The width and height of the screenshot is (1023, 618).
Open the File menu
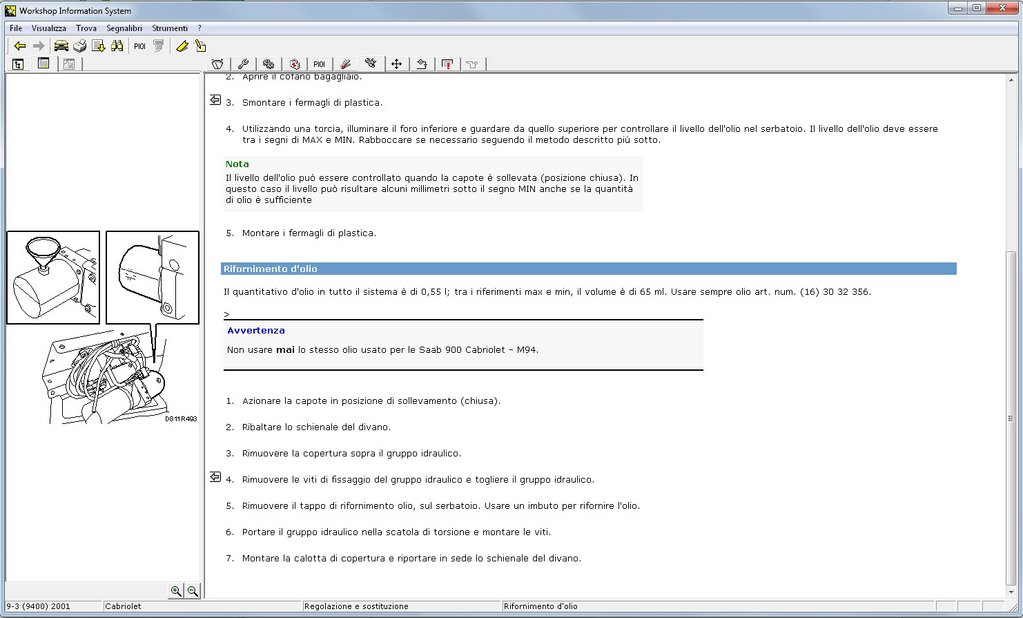coord(16,28)
